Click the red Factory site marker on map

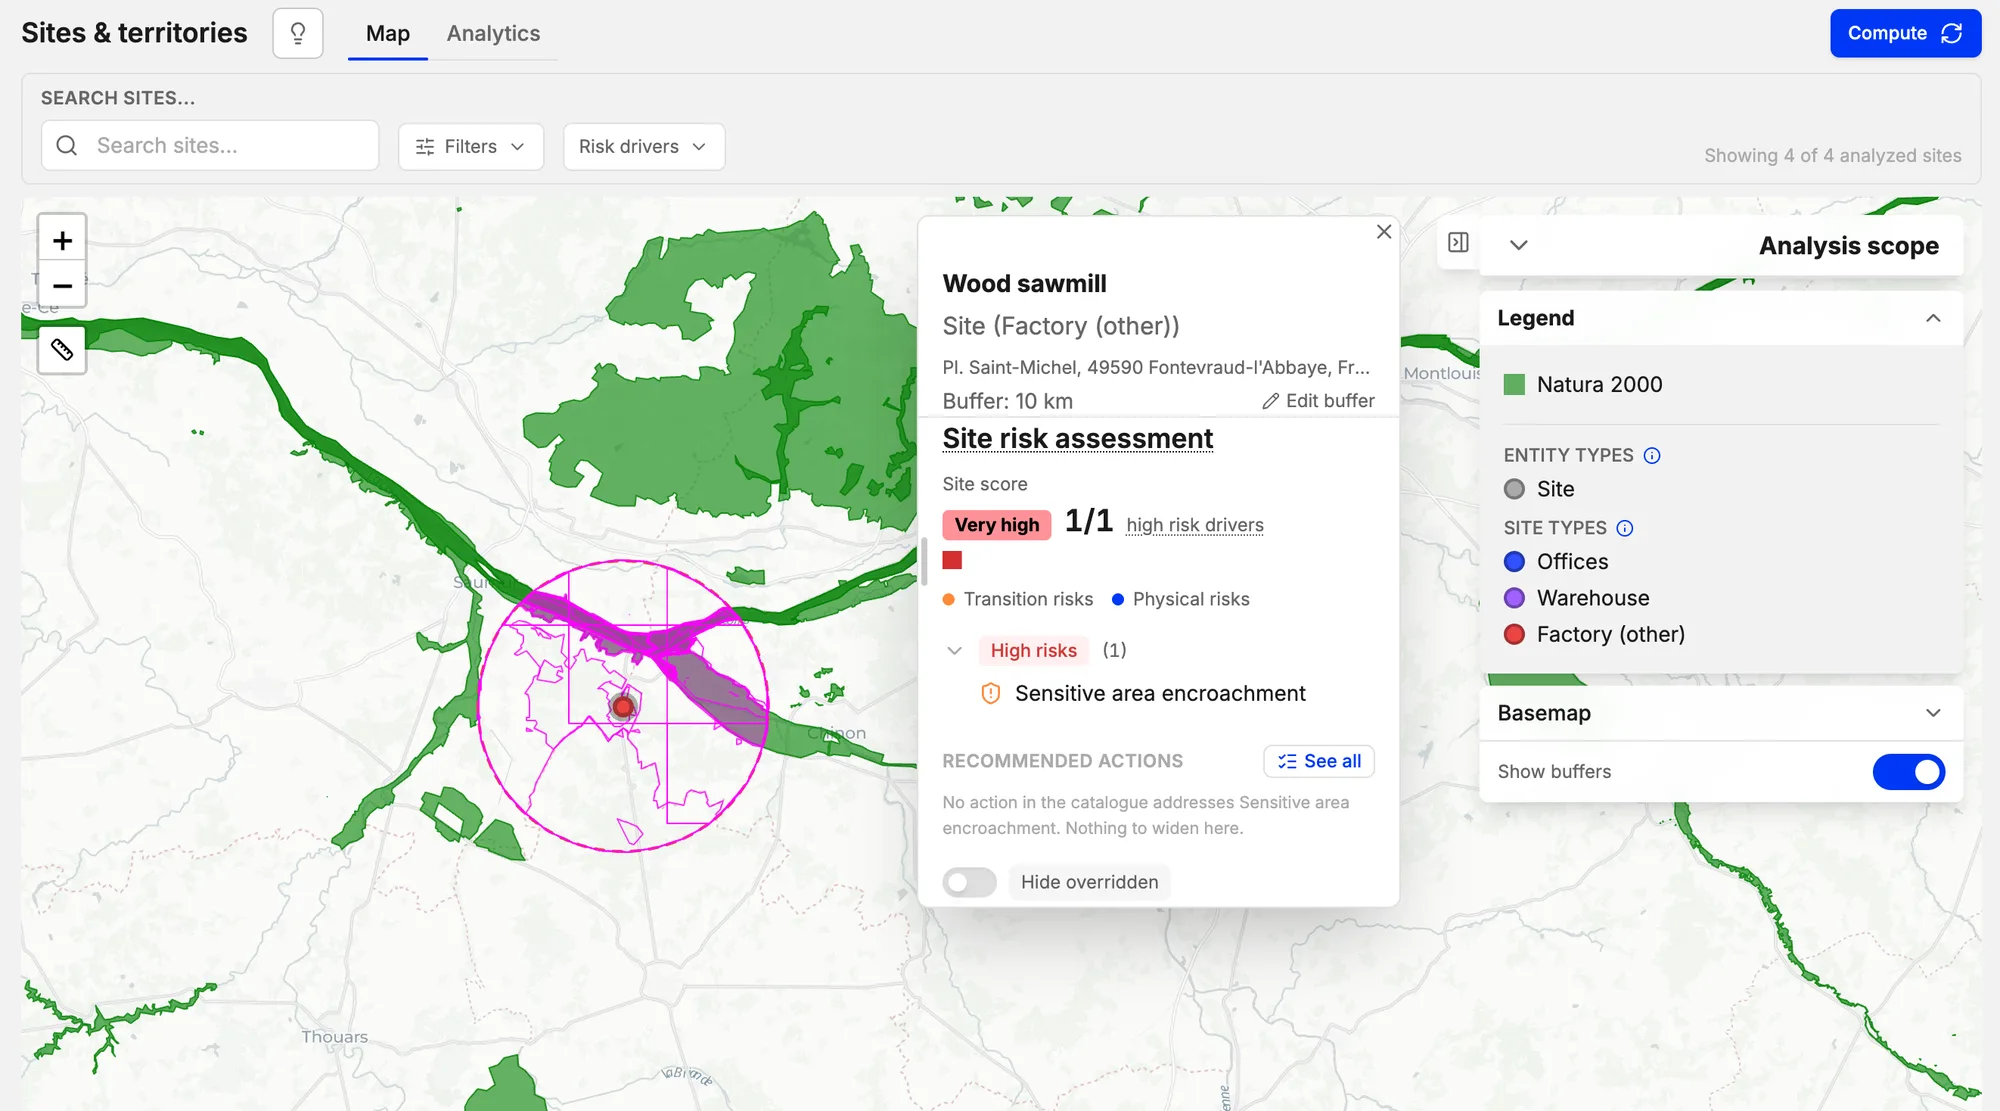623,707
